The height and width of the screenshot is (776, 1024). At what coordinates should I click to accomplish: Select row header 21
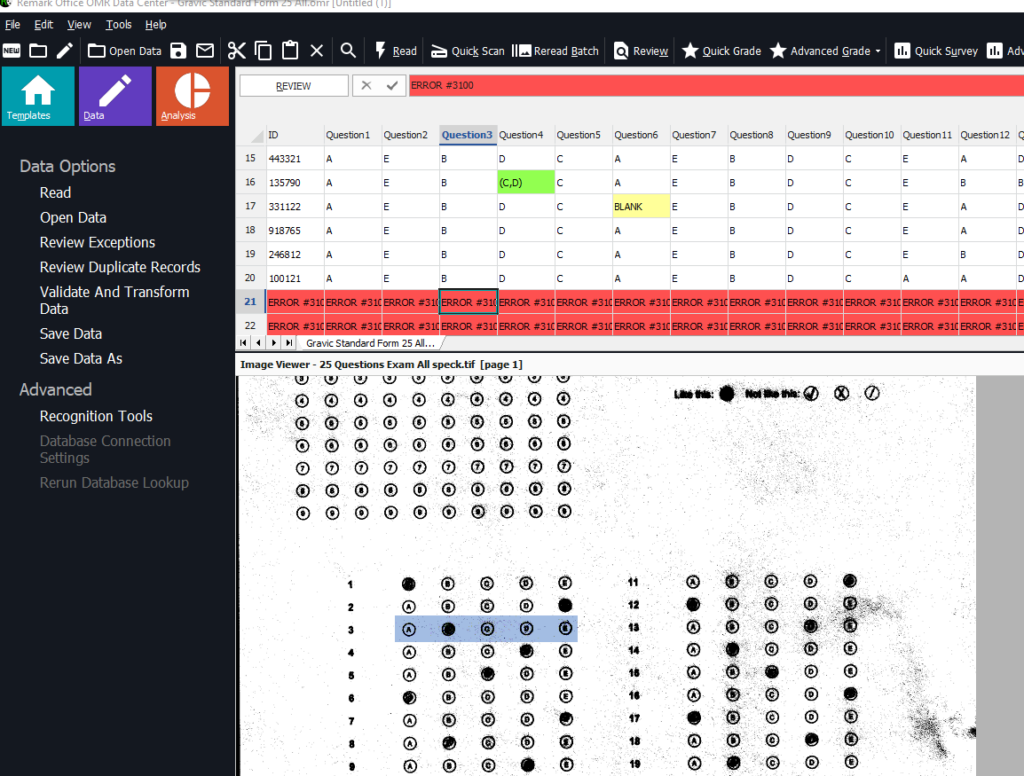tap(250, 302)
